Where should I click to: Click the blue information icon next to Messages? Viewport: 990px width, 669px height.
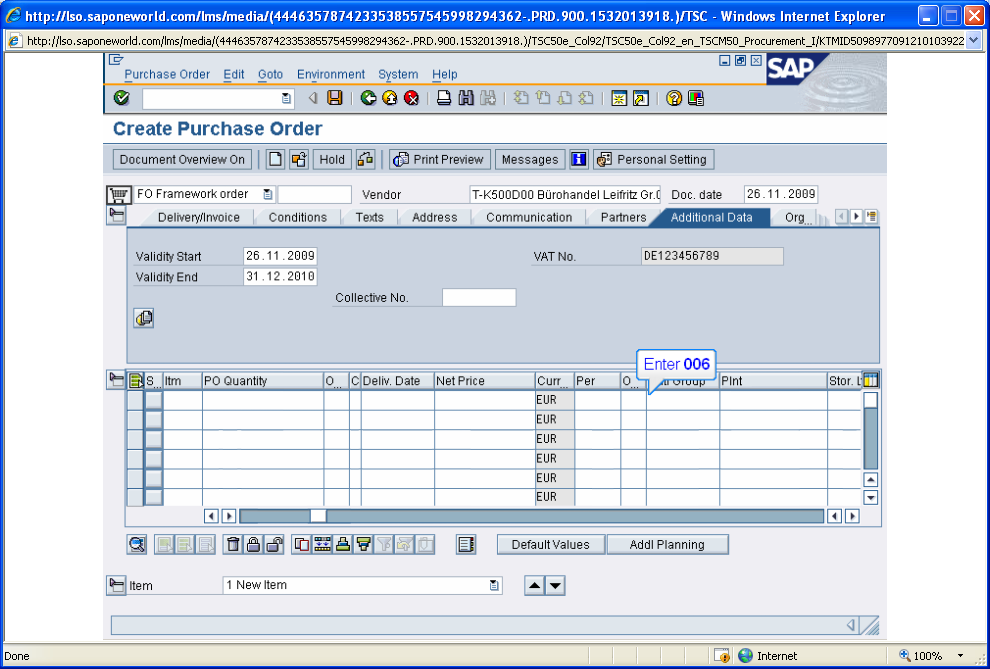(579, 160)
